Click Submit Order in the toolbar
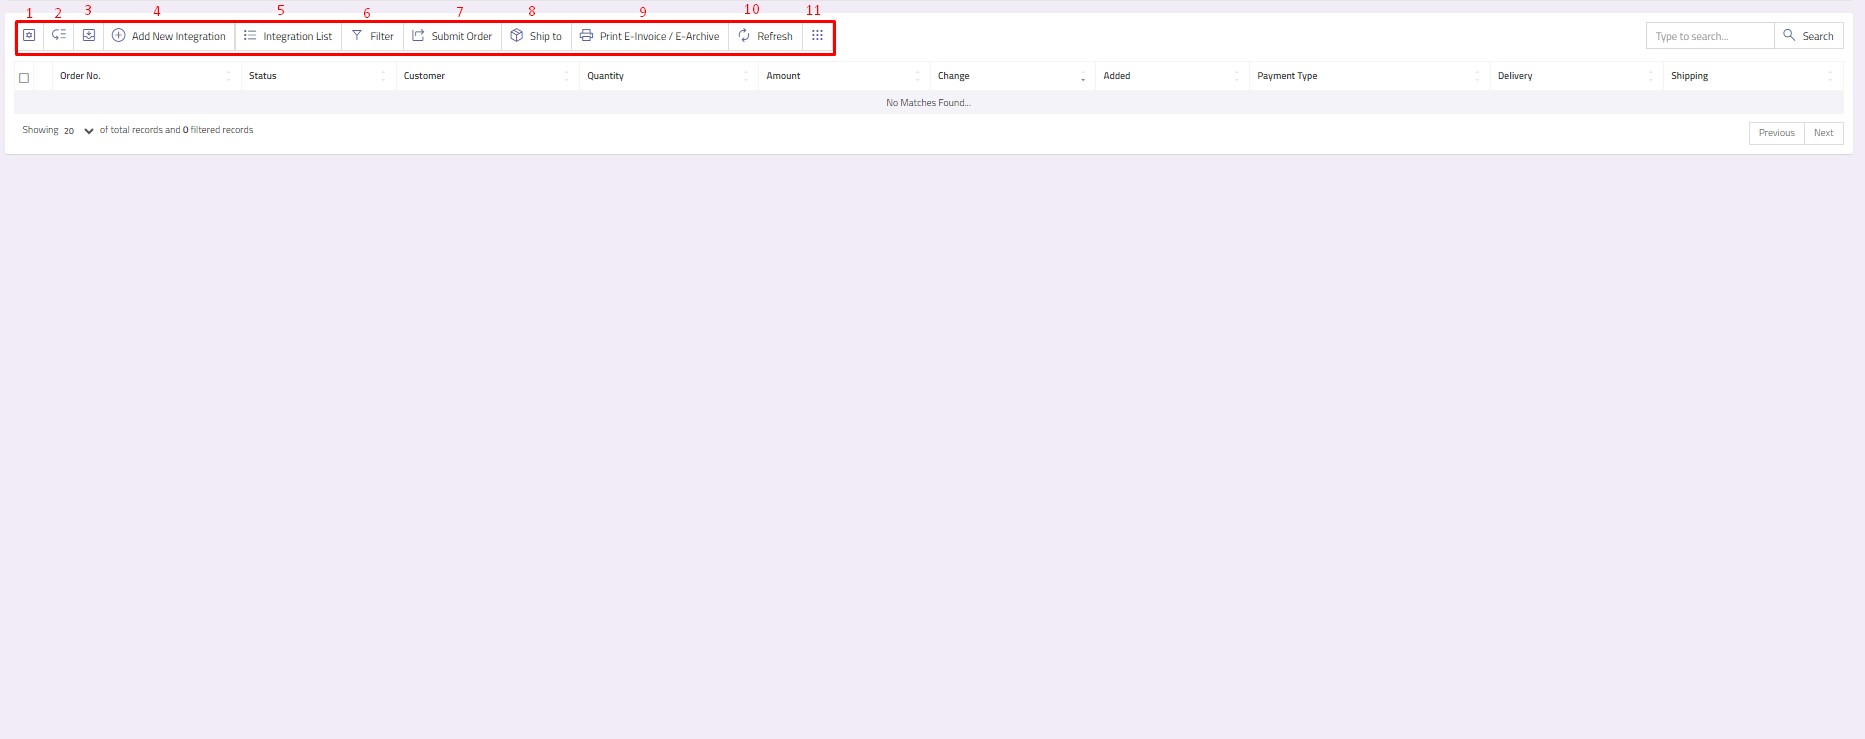The image size is (1865, 739). click(452, 36)
